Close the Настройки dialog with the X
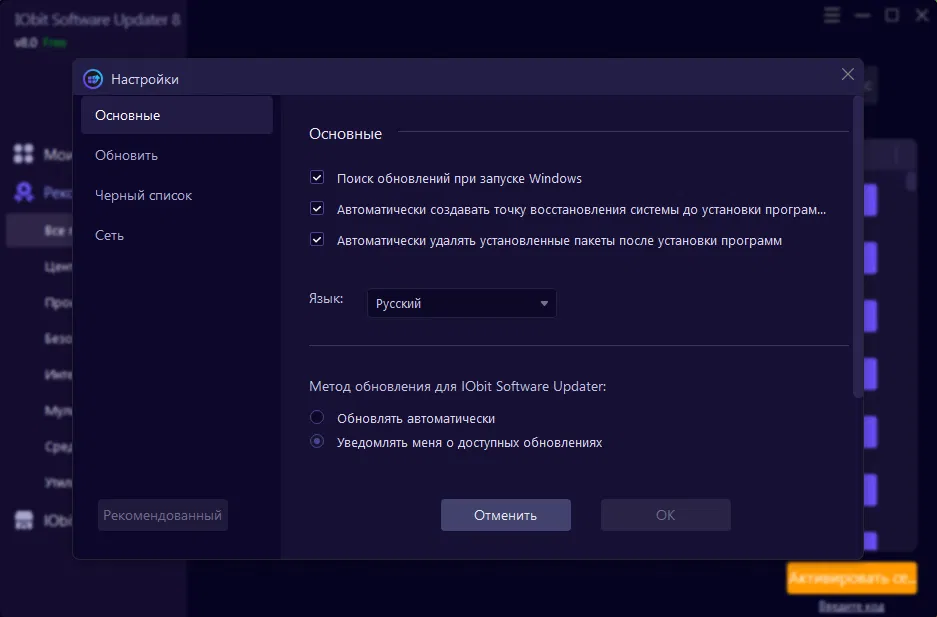 (x=847, y=74)
